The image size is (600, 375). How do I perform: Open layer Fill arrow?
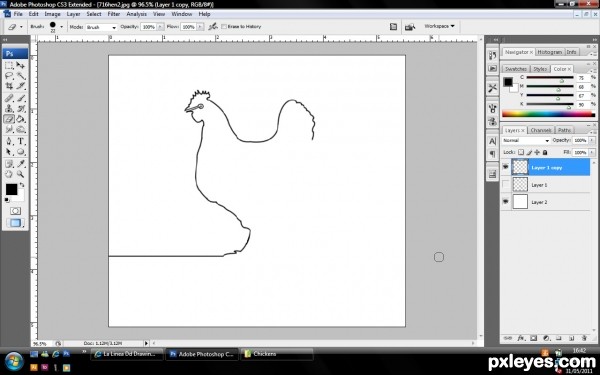(x=592, y=152)
